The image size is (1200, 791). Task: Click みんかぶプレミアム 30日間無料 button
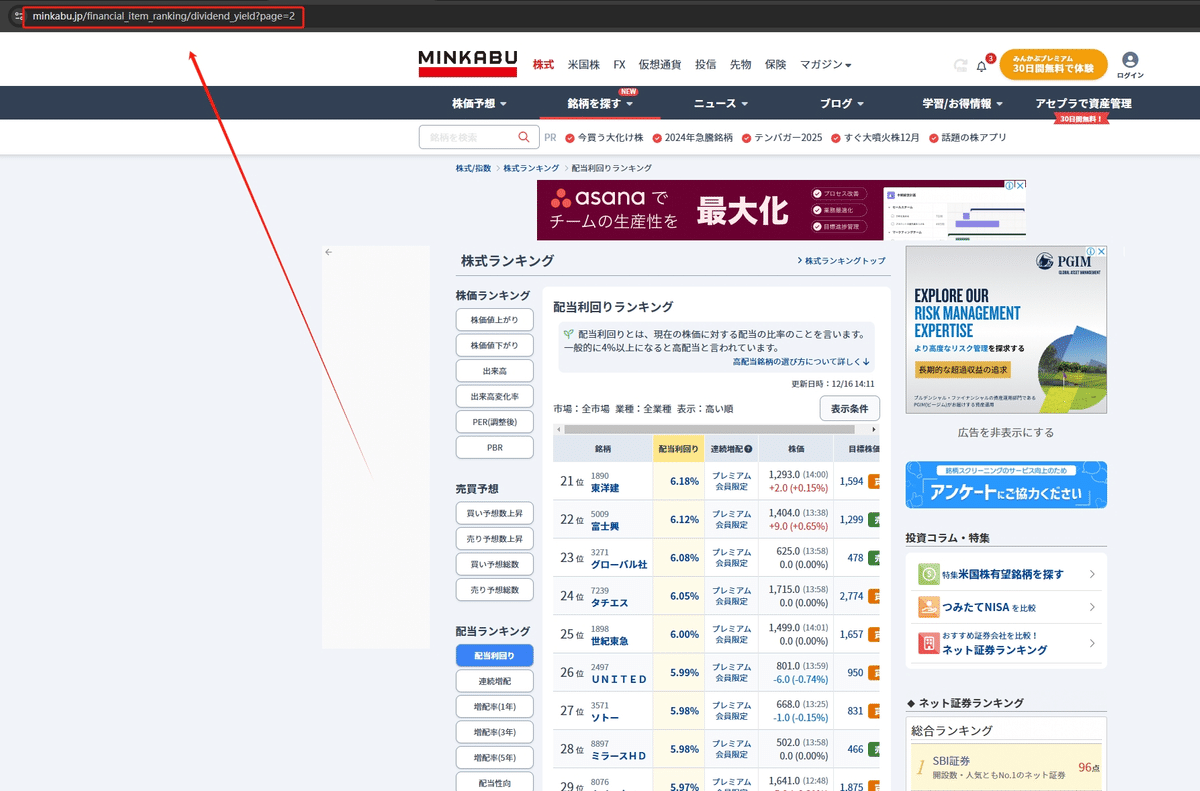(1053, 64)
